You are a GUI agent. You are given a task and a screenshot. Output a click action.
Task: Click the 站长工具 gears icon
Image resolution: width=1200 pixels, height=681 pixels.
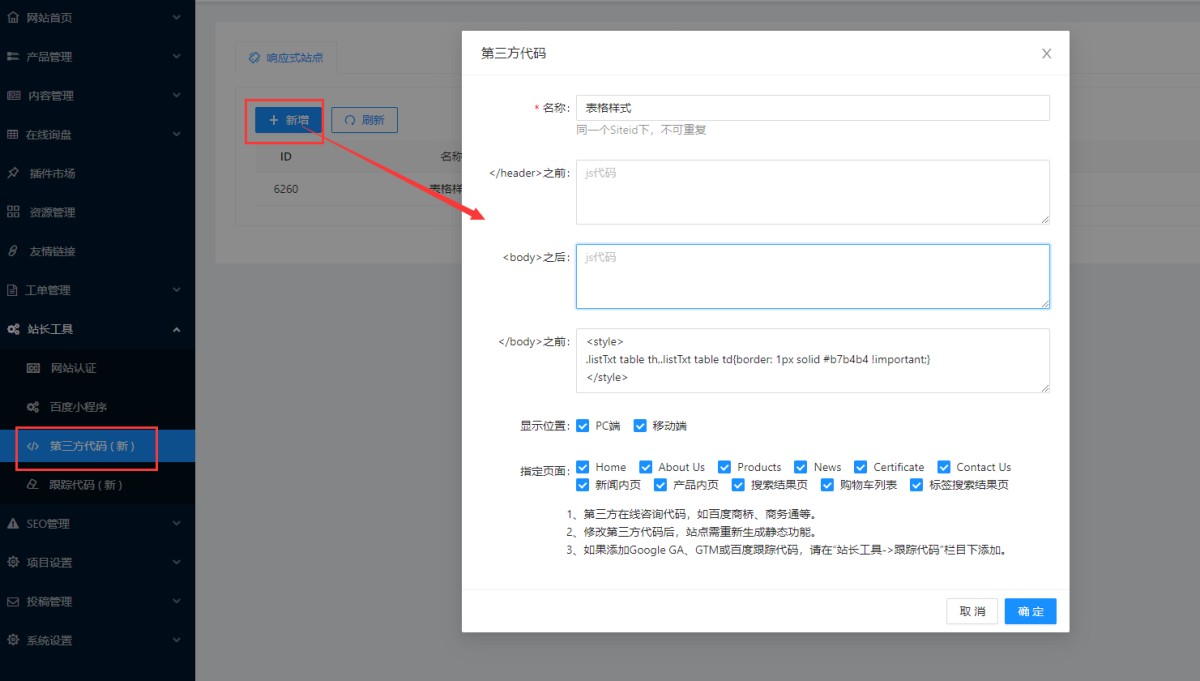click(x=13, y=329)
